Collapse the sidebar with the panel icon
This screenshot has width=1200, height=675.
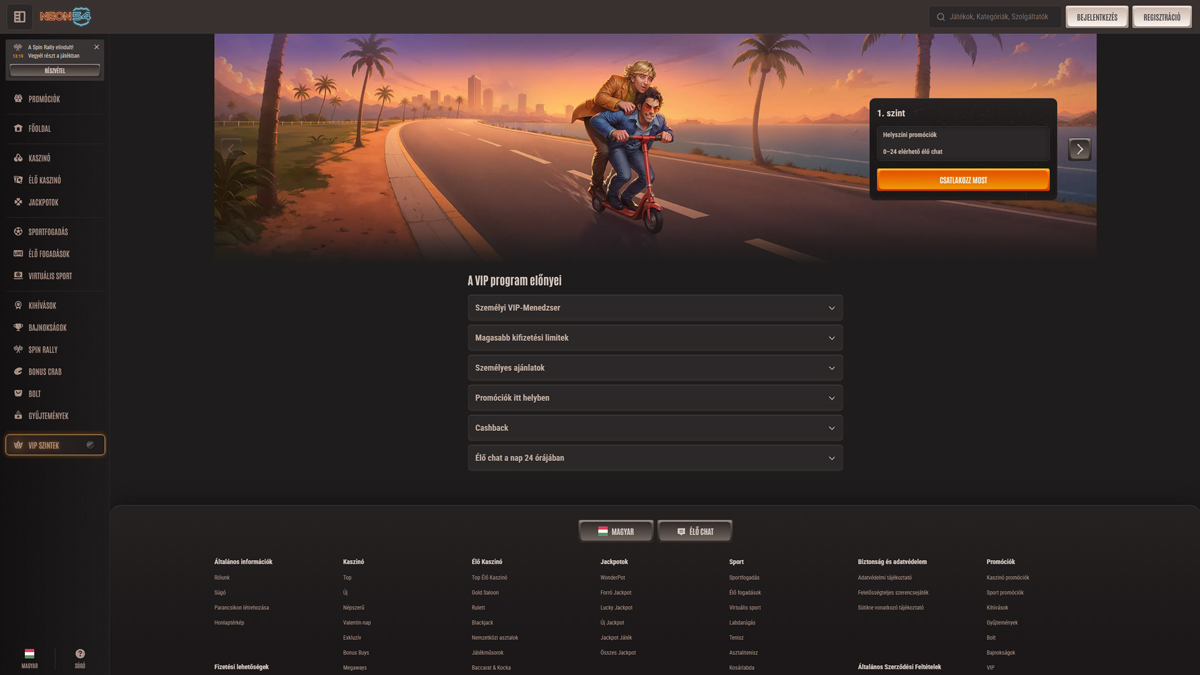(x=19, y=17)
